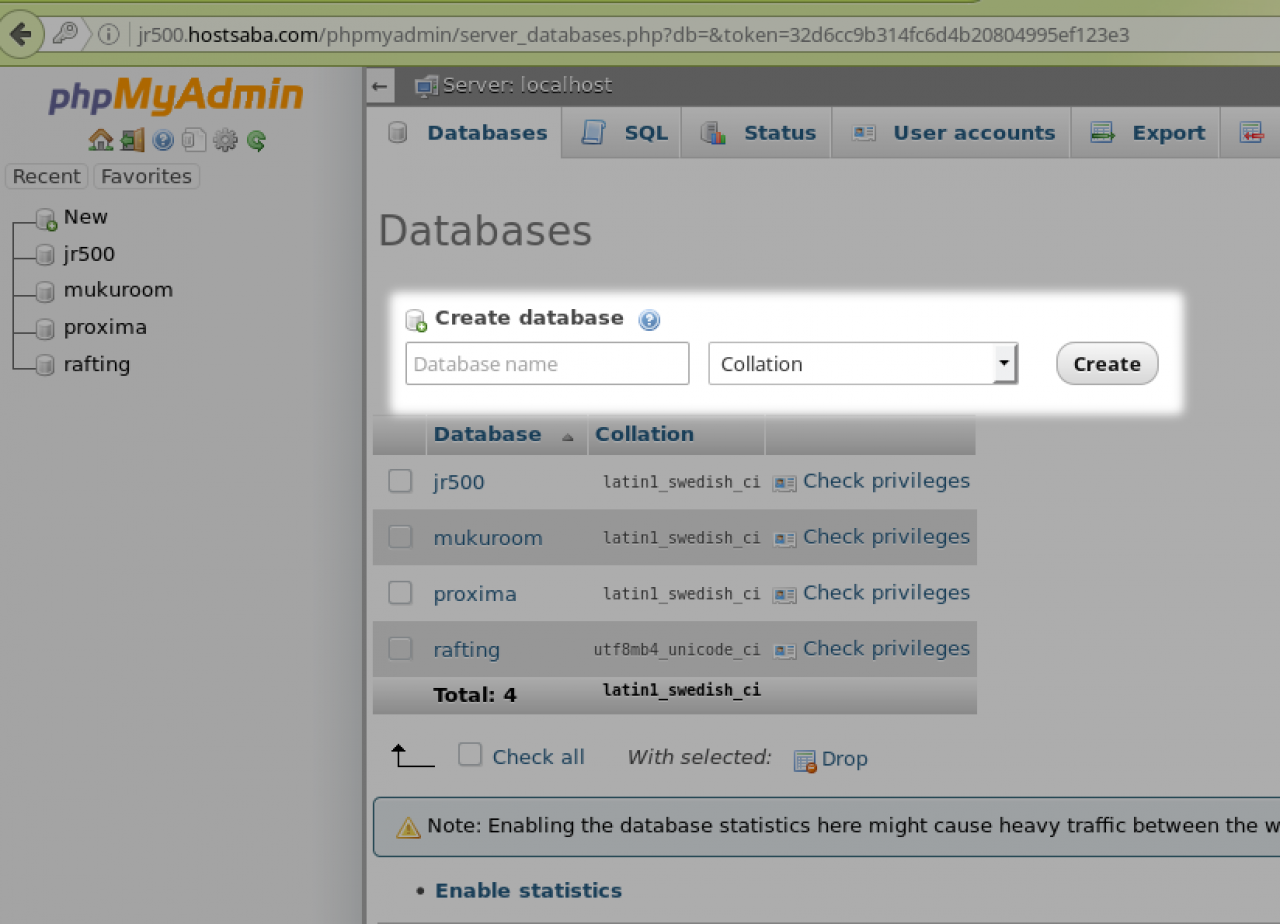Sort by Database column header

pos(487,434)
